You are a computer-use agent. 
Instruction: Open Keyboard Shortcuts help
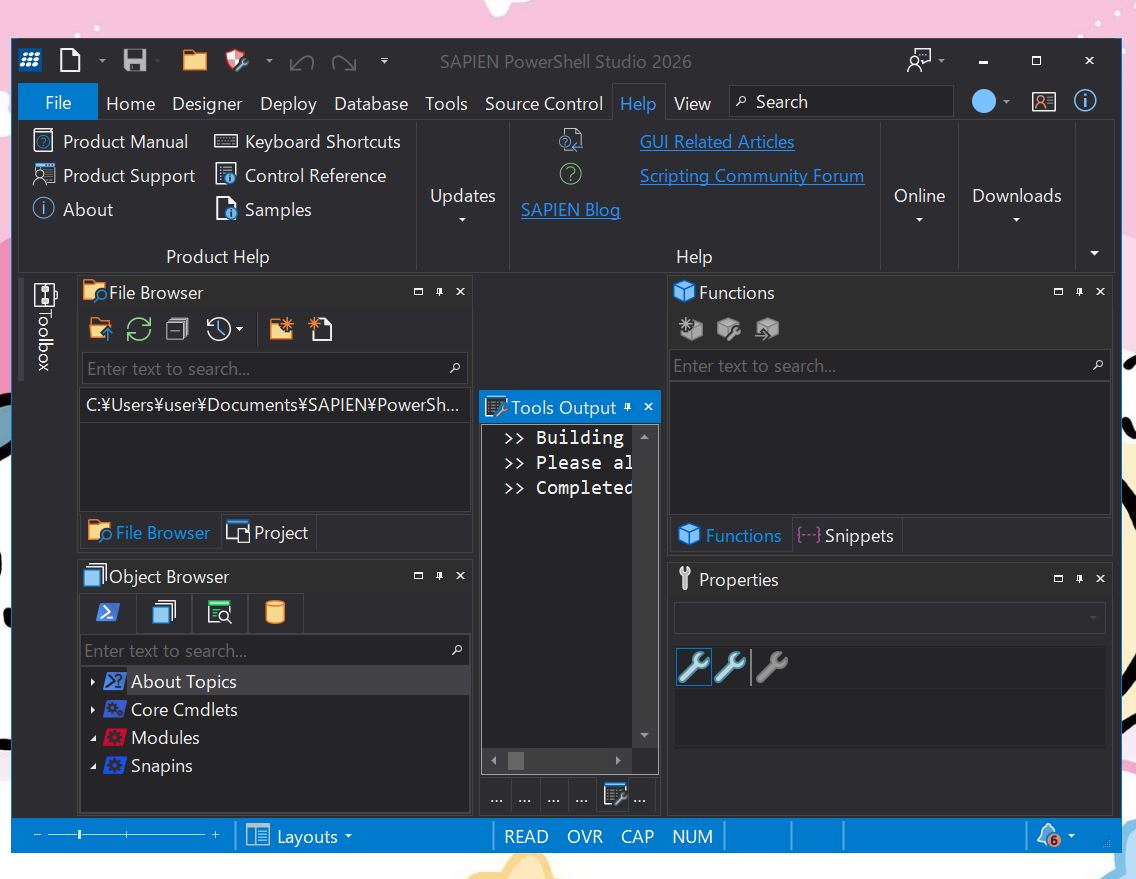[307, 141]
